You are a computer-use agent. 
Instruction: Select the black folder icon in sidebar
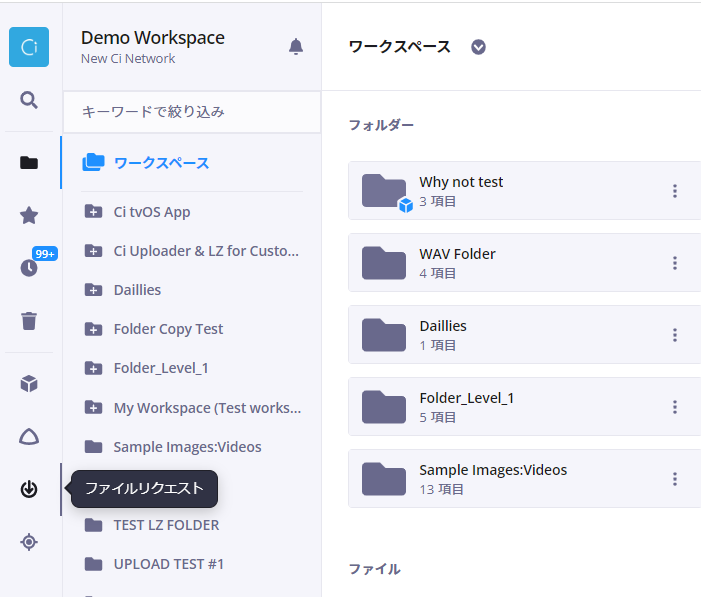(x=29, y=163)
